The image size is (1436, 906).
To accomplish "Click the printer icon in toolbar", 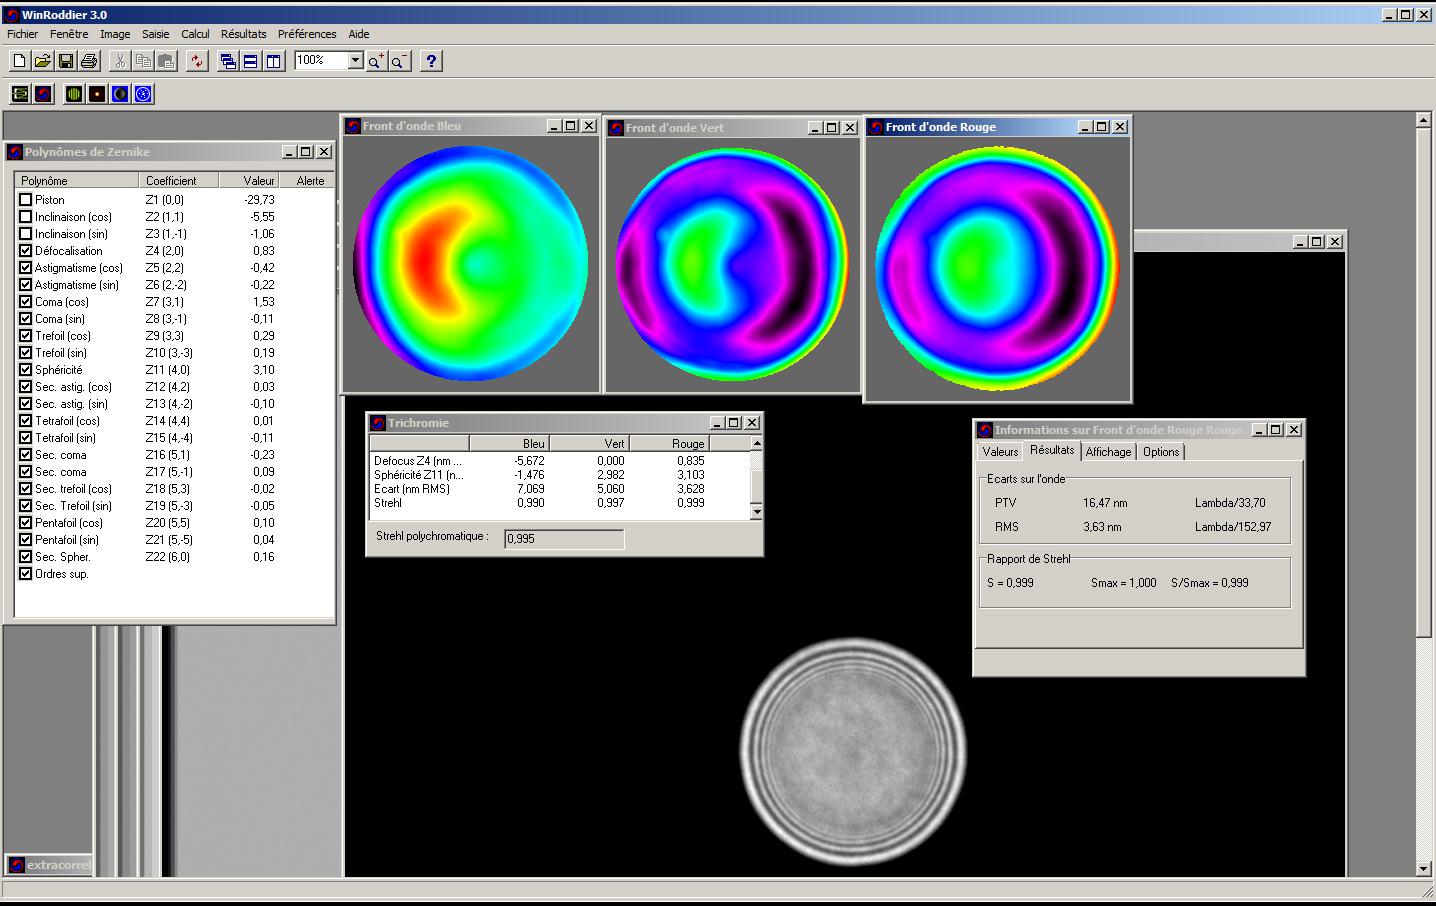I will coord(89,61).
